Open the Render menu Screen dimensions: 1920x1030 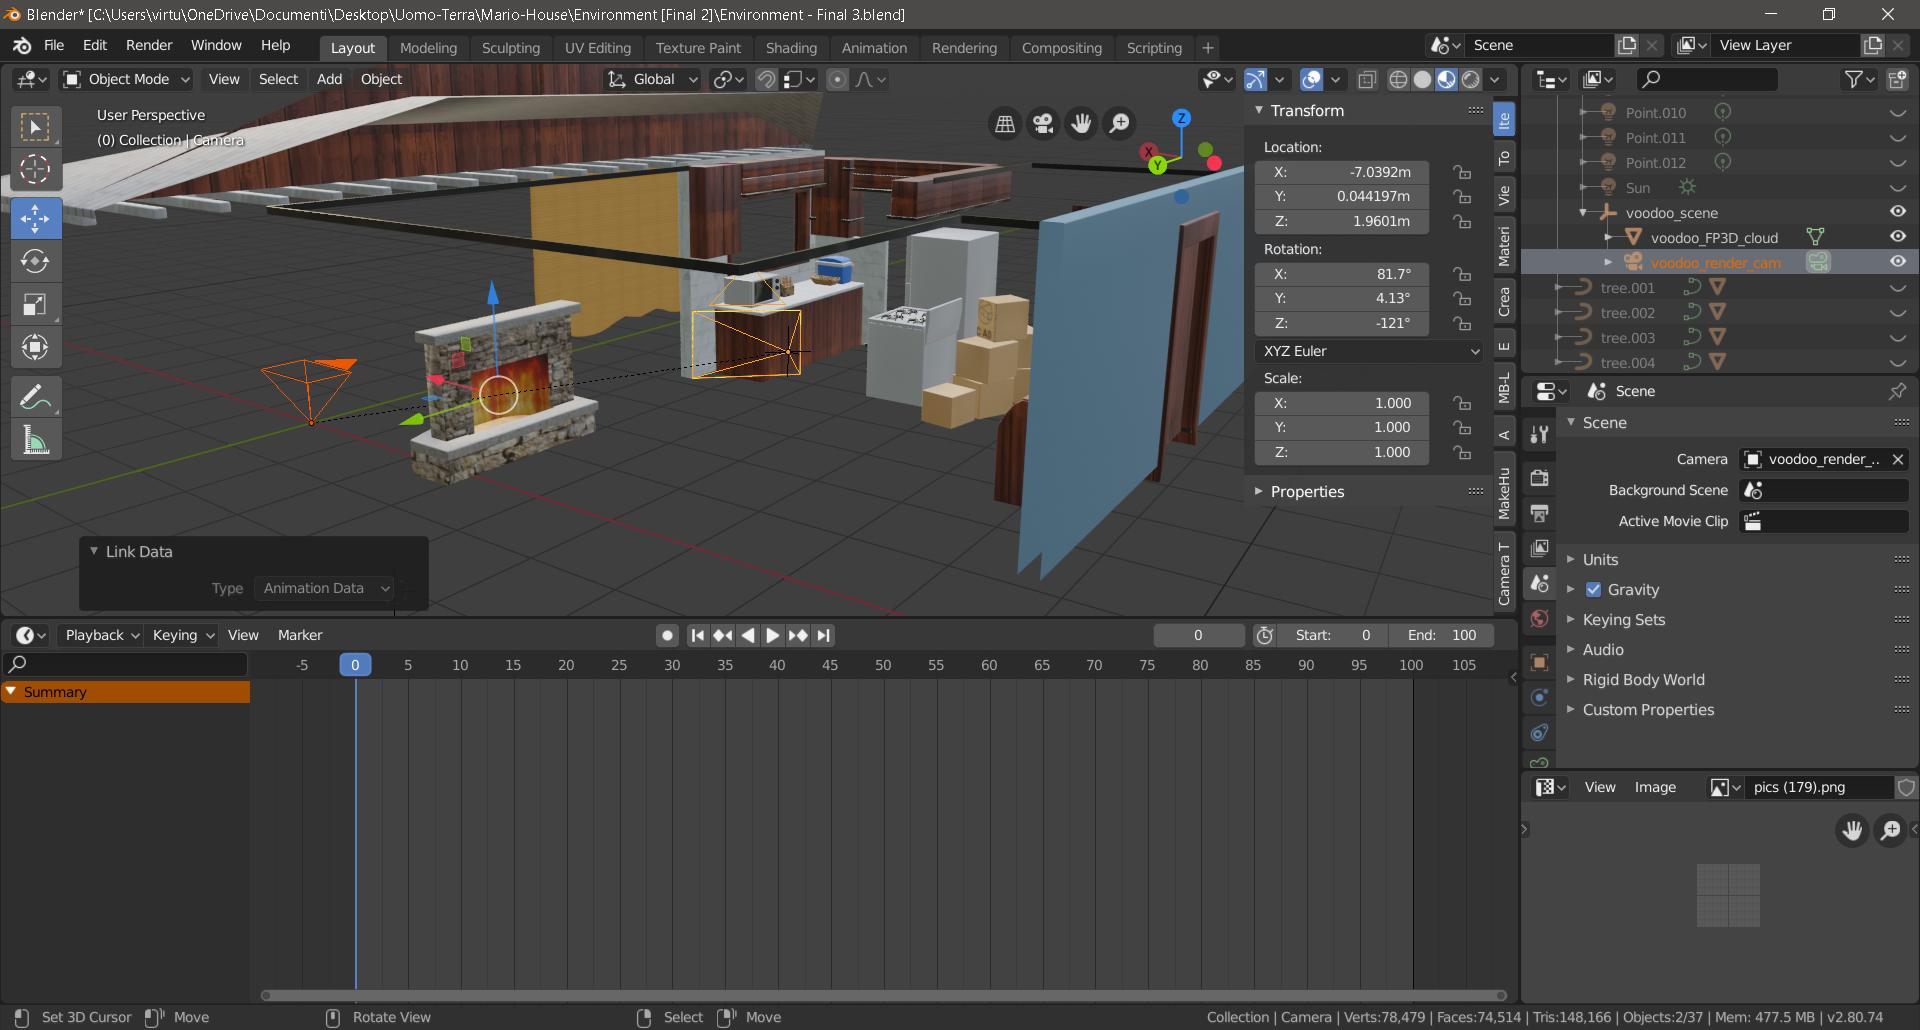[149, 46]
